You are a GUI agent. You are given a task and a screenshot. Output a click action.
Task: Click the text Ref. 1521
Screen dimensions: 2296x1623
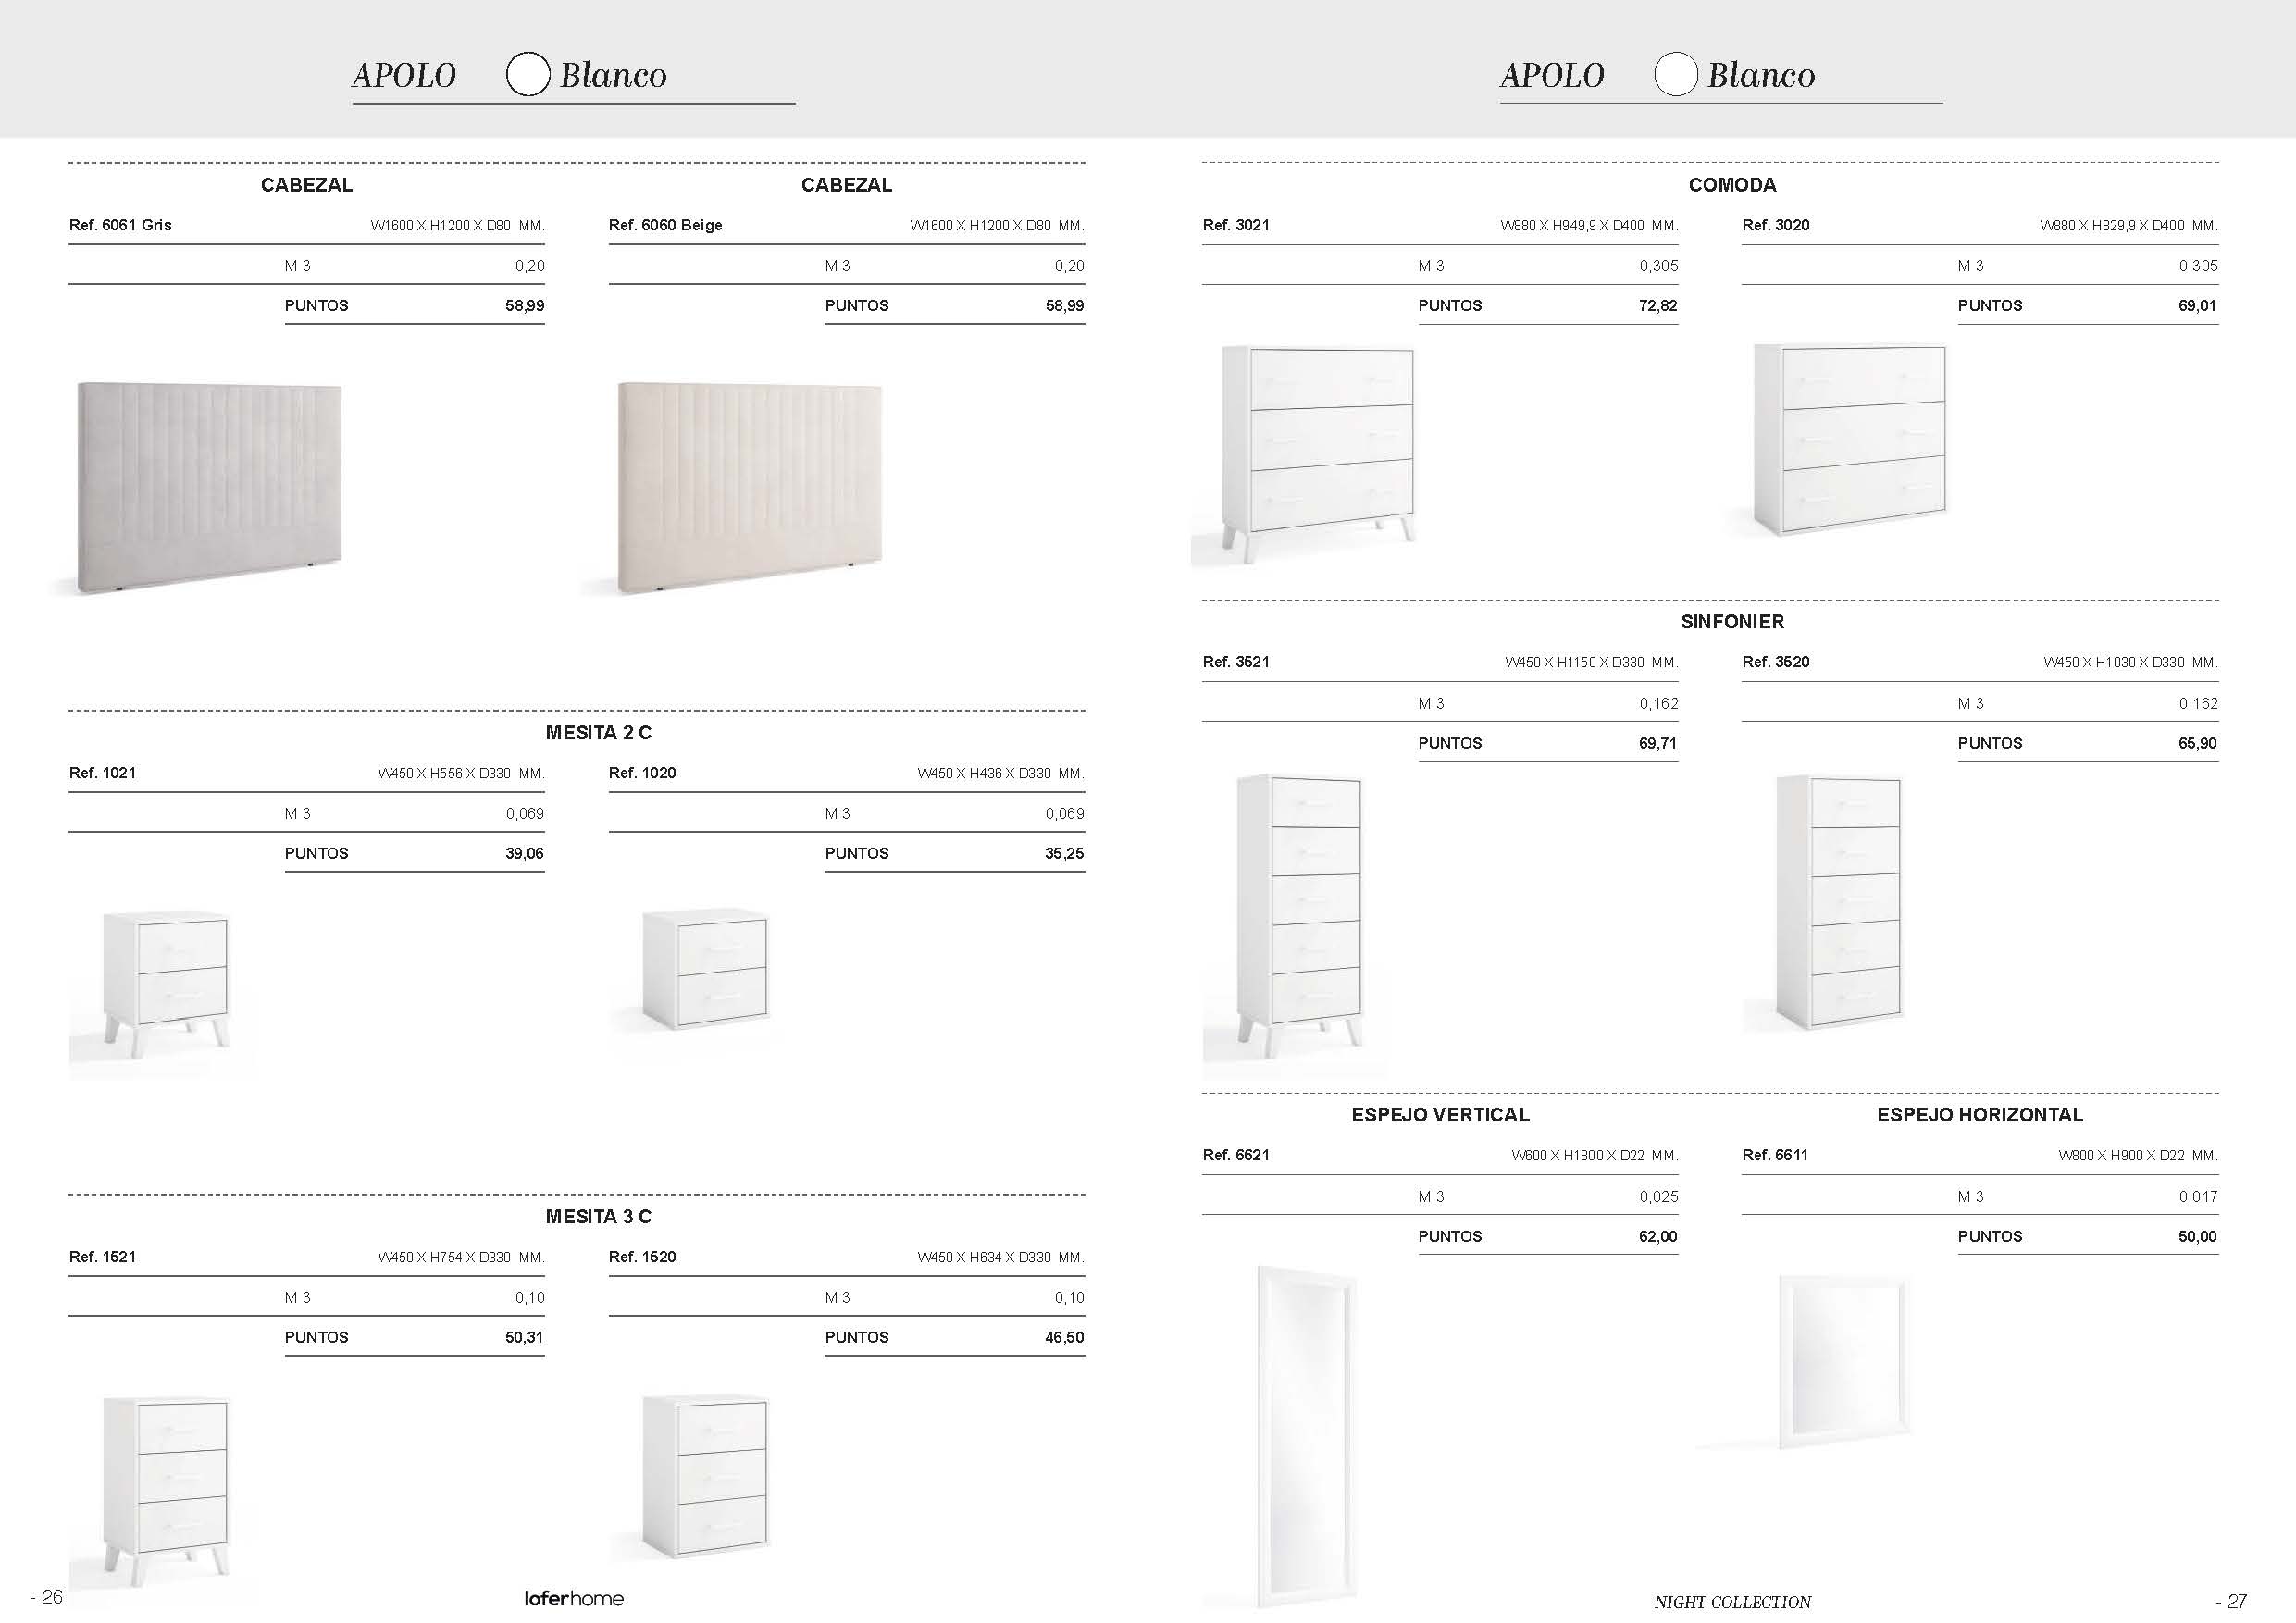pyautogui.click(x=102, y=1257)
